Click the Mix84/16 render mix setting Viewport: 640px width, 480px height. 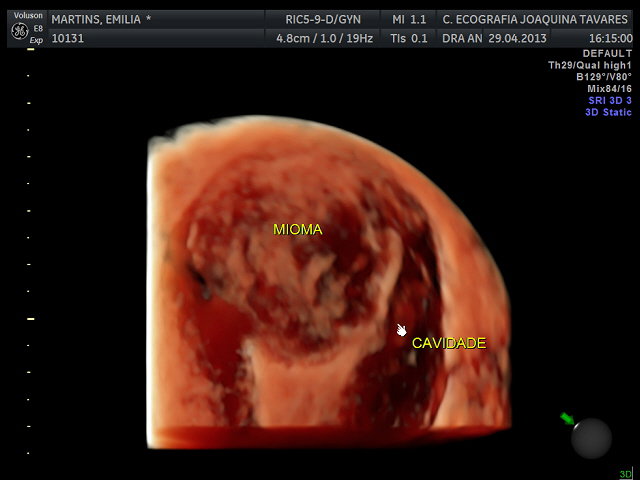[x=609, y=89]
